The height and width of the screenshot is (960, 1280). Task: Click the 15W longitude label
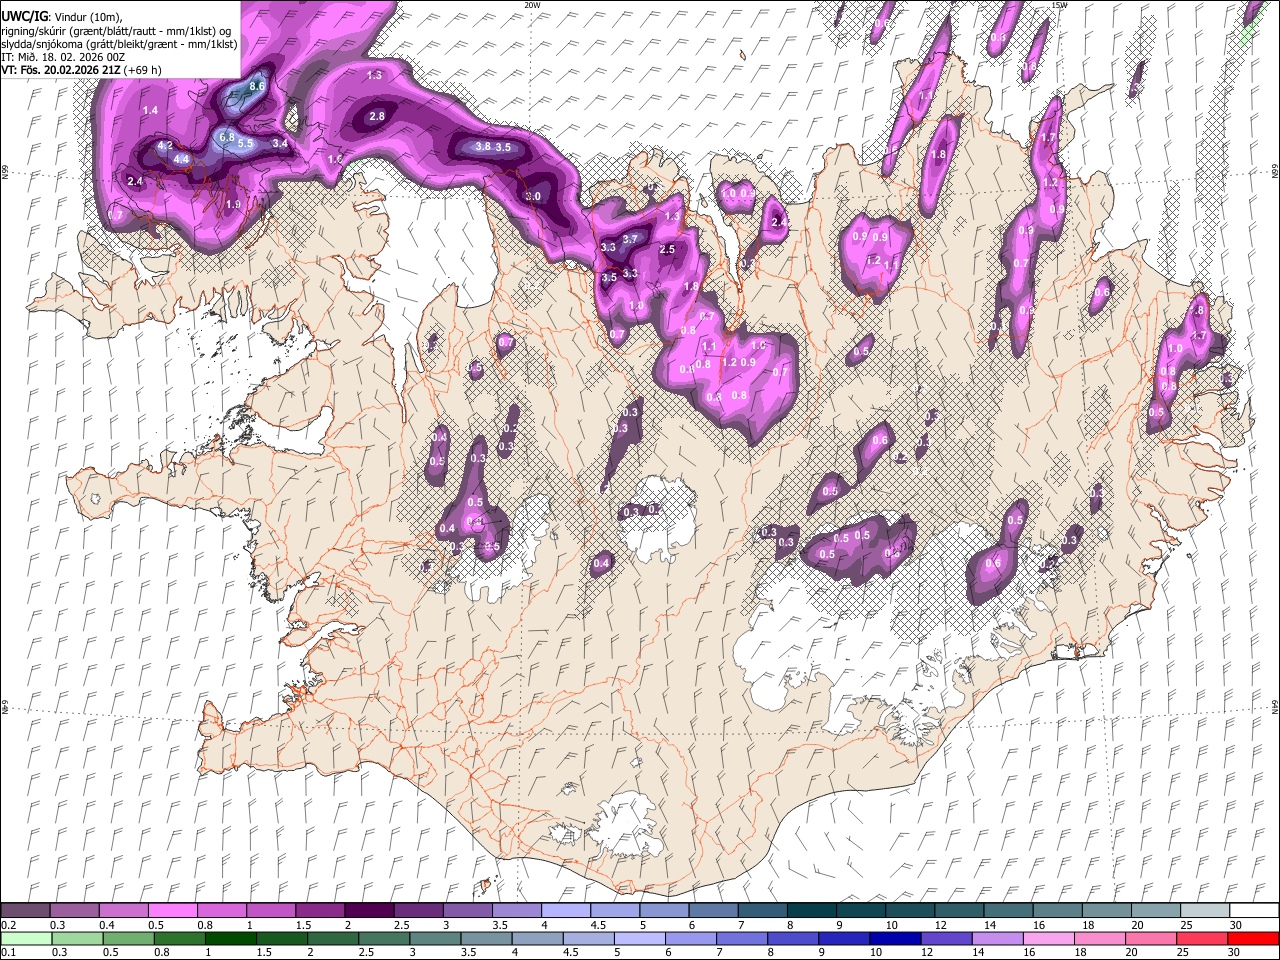tap(1059, 5)
